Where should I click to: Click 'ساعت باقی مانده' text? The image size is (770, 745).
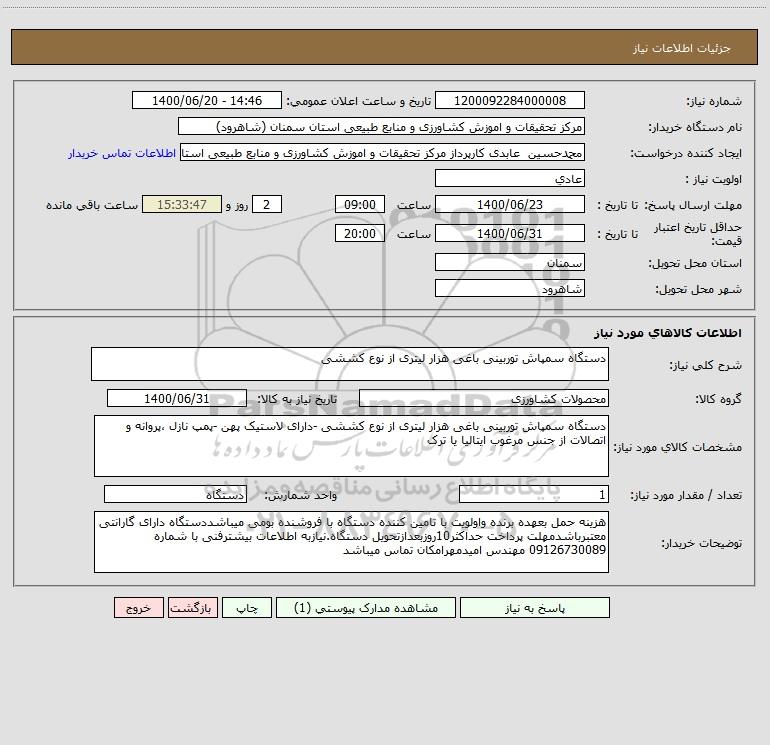92,205
